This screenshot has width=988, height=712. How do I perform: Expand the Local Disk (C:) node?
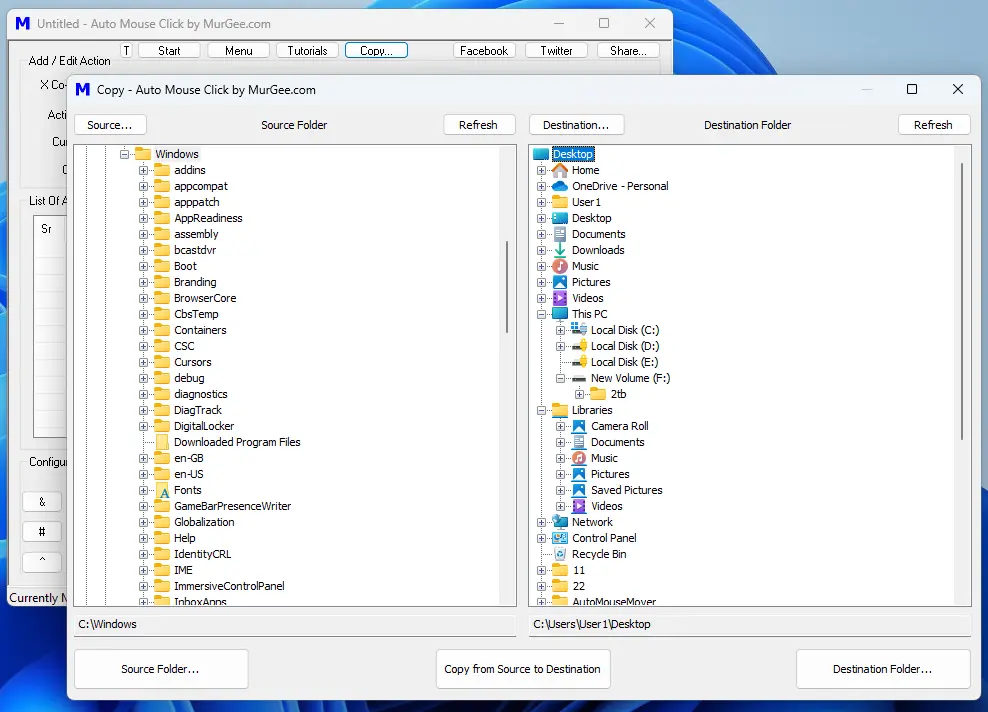pos(560,330)
